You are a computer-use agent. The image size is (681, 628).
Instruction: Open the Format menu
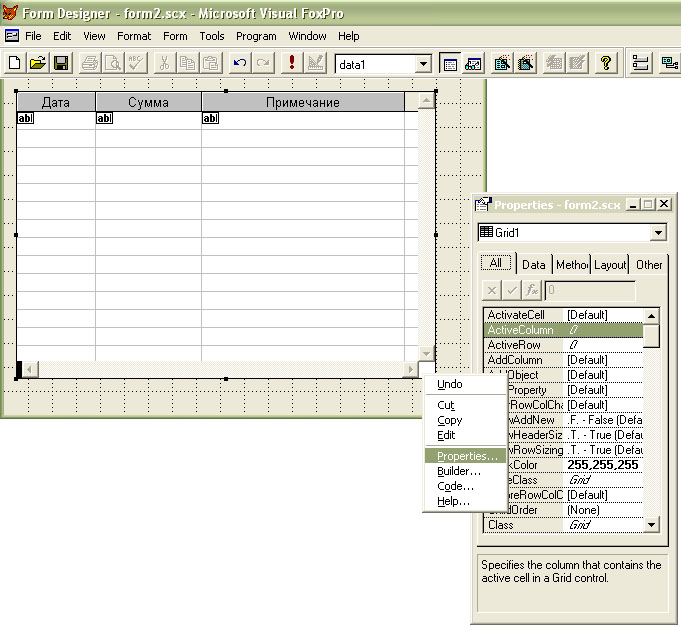[x=134, y=36]
